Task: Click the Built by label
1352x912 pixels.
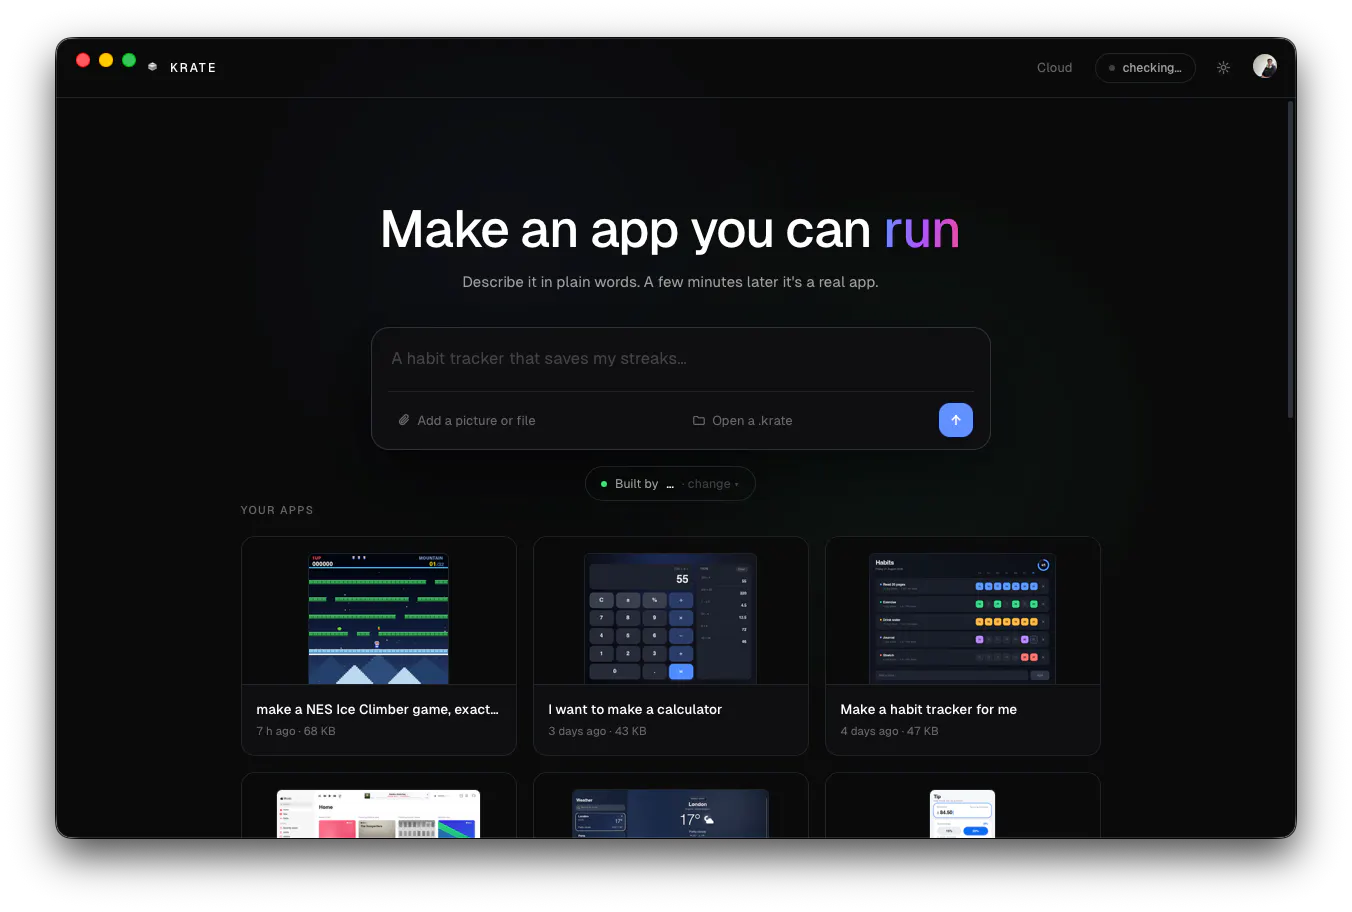Action: 636,484
